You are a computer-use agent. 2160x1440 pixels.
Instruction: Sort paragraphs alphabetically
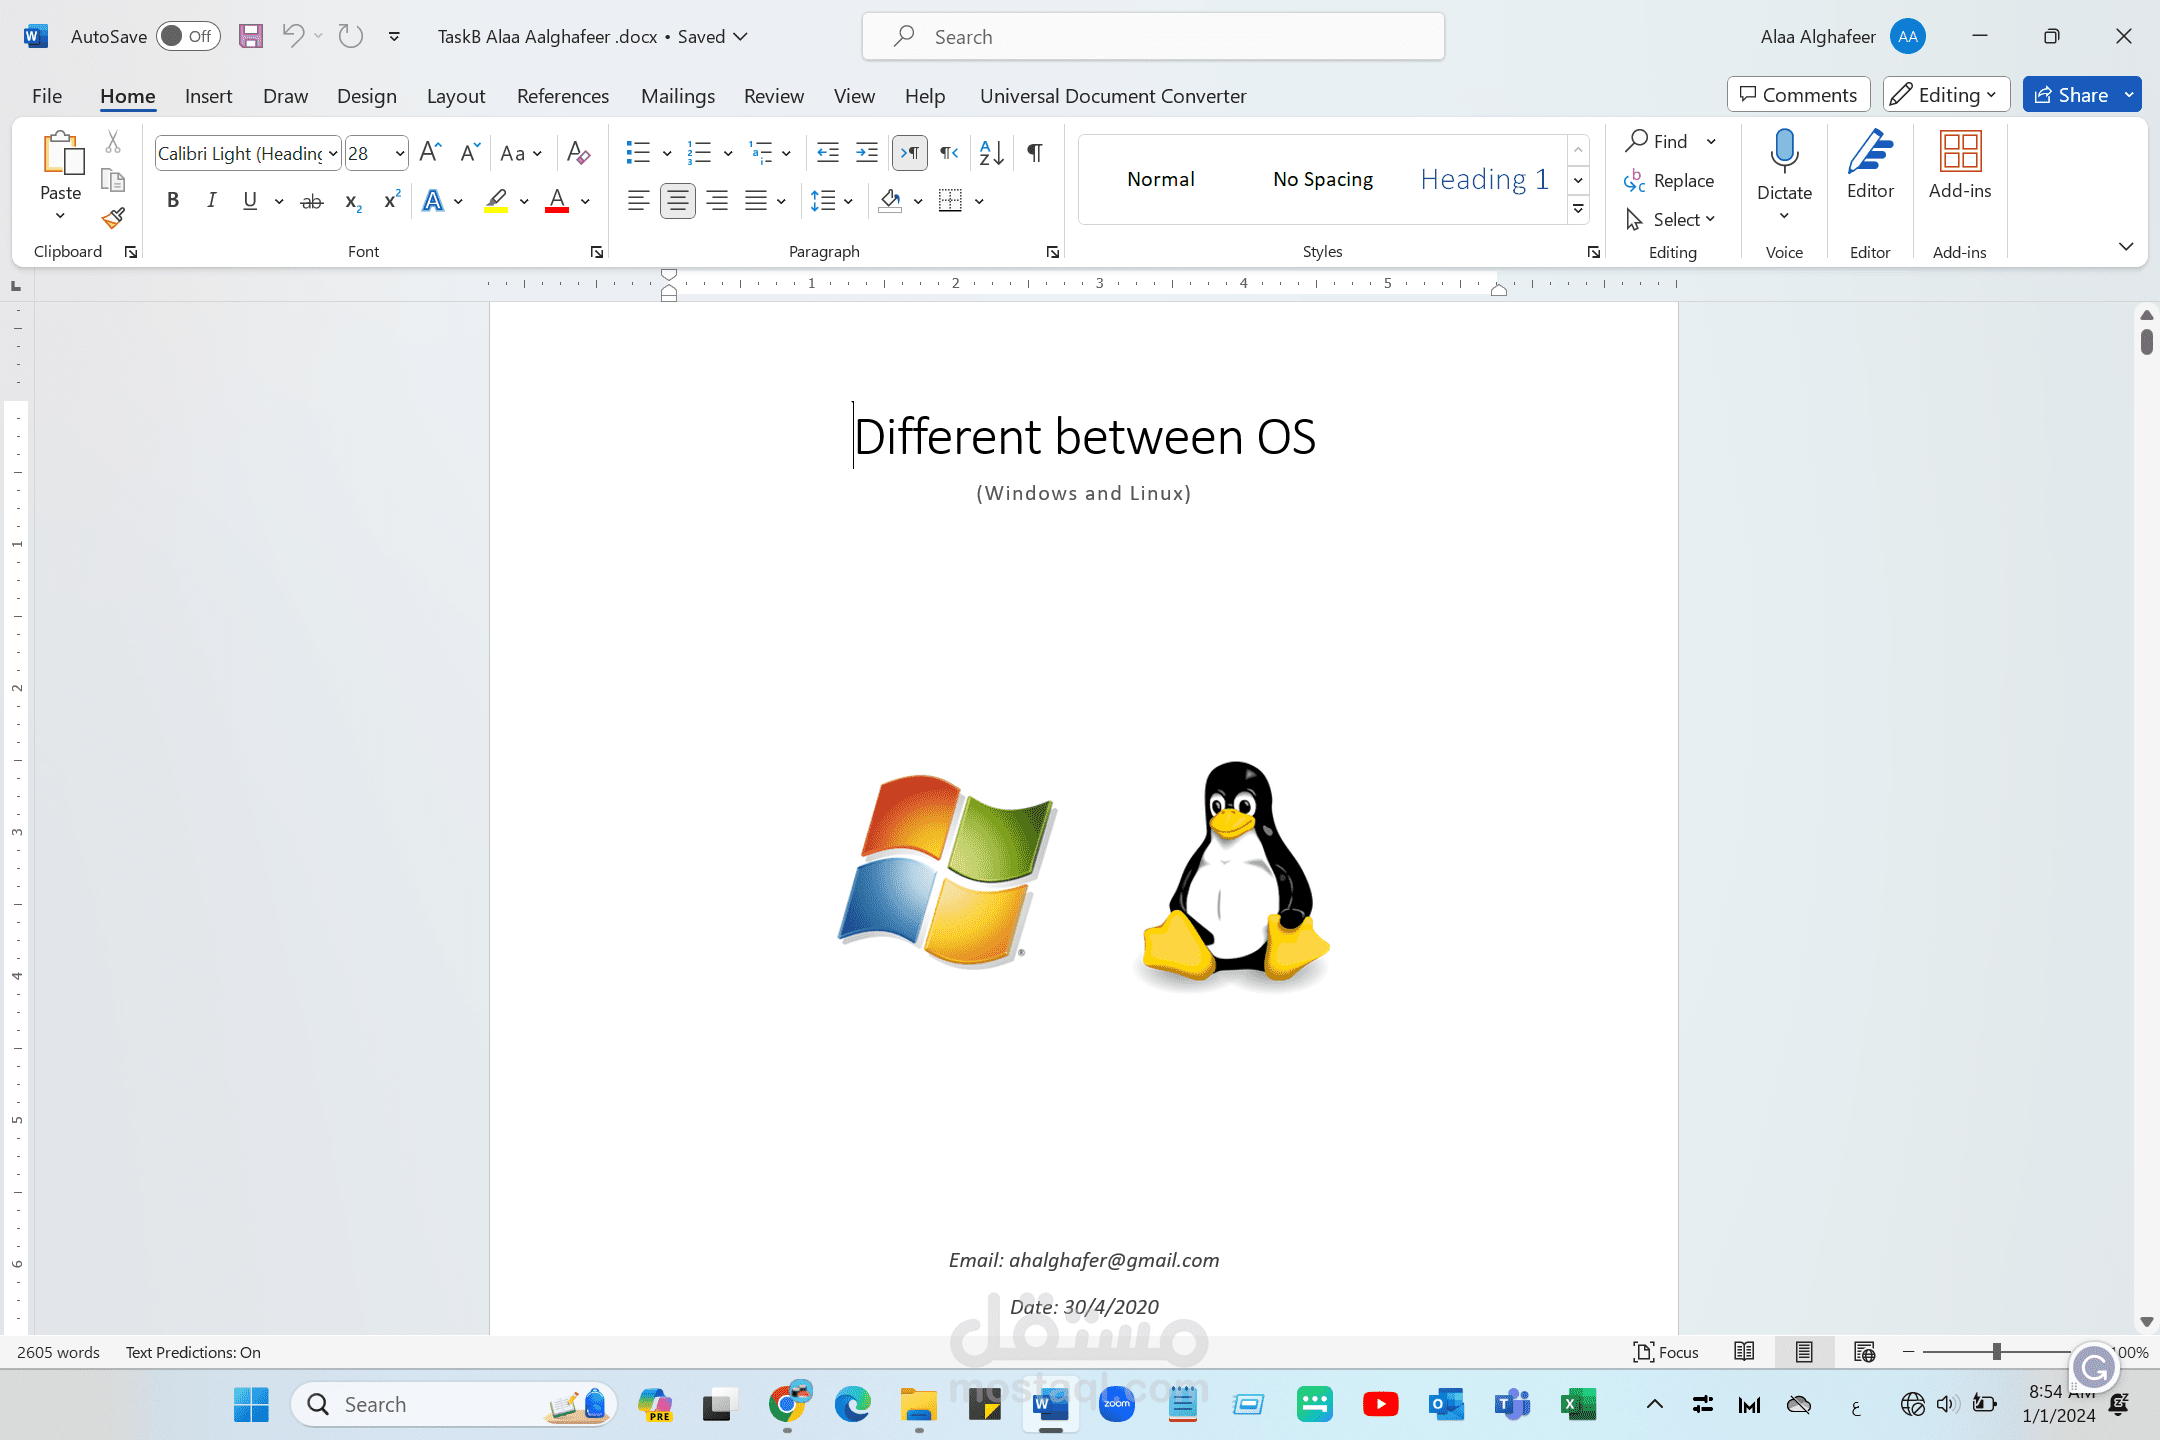(x=991, y=152)
